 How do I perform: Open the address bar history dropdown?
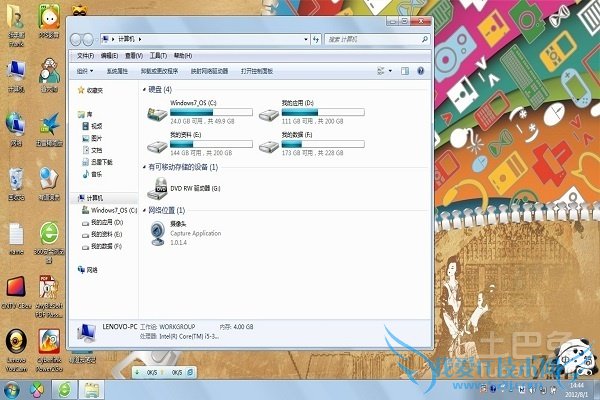306,39
